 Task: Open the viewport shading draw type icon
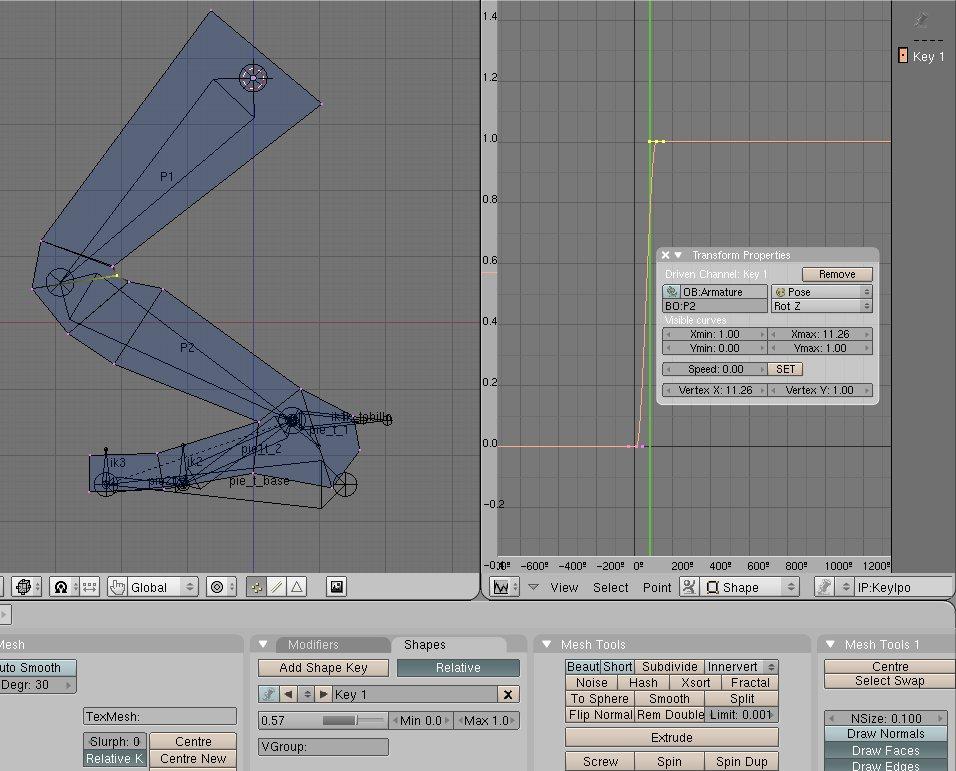[x=26, y=587]
